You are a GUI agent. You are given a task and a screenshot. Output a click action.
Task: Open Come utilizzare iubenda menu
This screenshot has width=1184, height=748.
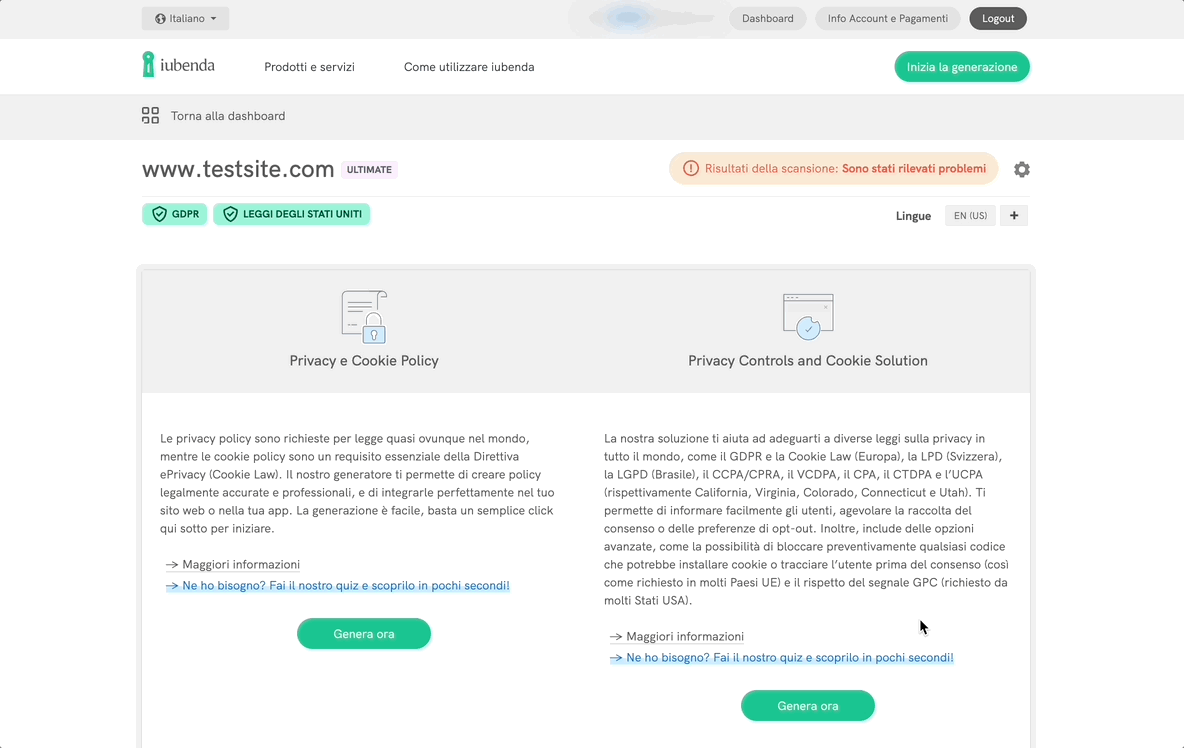469,67
